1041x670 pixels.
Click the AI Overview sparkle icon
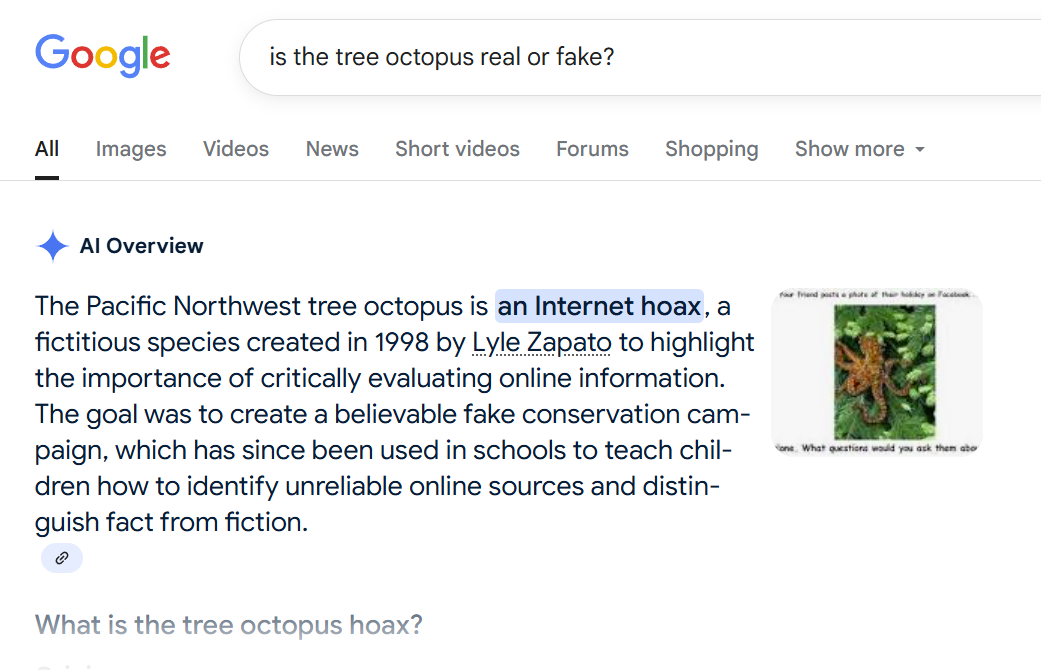tap(52, 246)
